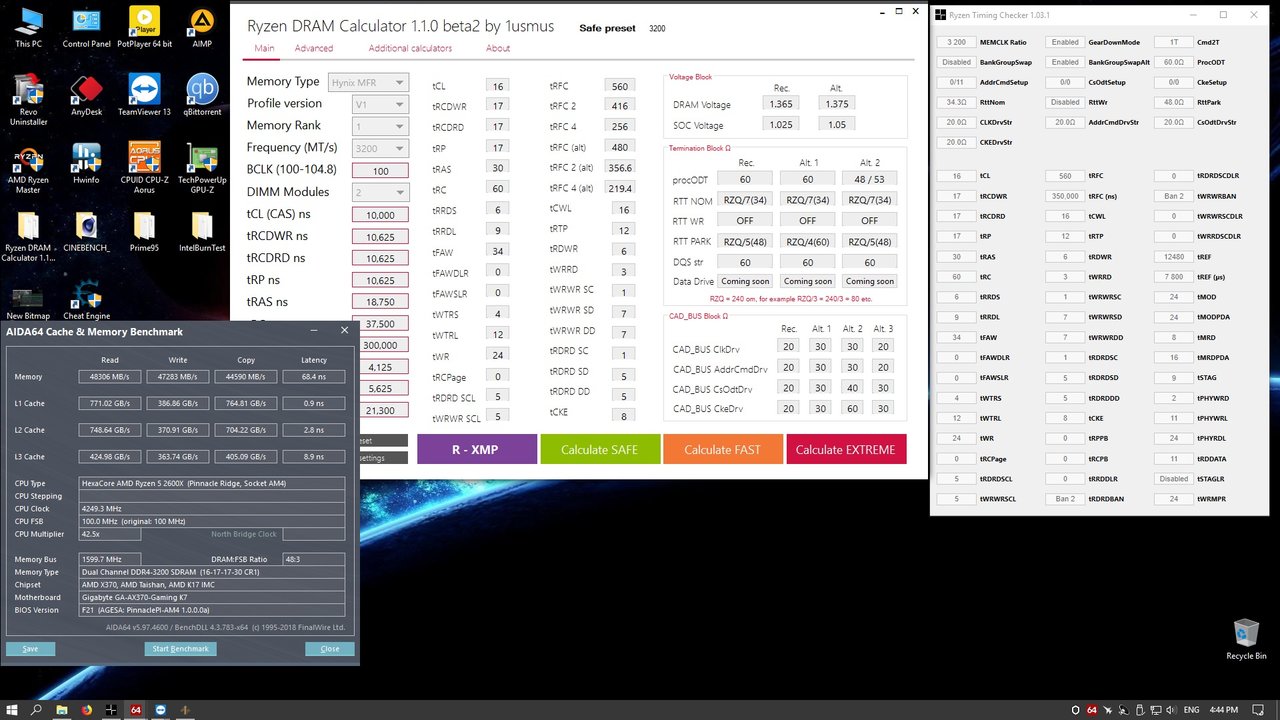The height and width of the screenshot is (720, 1280).
Task: Click Memory Latency value 68.4 ns
Action: click(314, 377)
